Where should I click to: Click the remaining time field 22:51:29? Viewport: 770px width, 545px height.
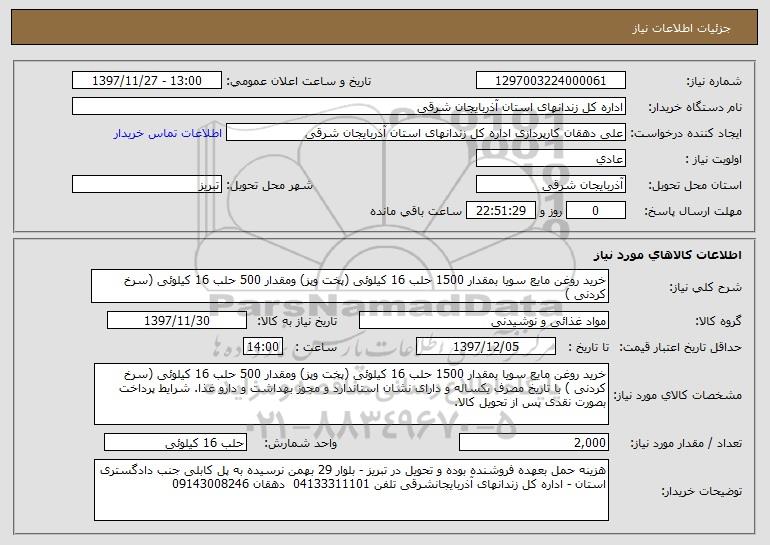coord(500,211)
